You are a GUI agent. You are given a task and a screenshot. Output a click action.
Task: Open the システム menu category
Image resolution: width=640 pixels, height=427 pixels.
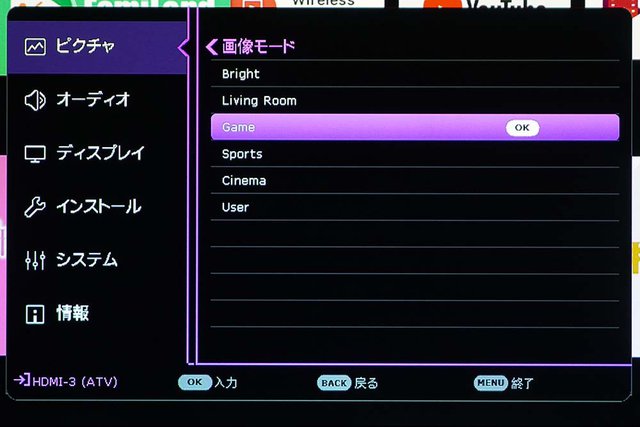pos(97,260)
